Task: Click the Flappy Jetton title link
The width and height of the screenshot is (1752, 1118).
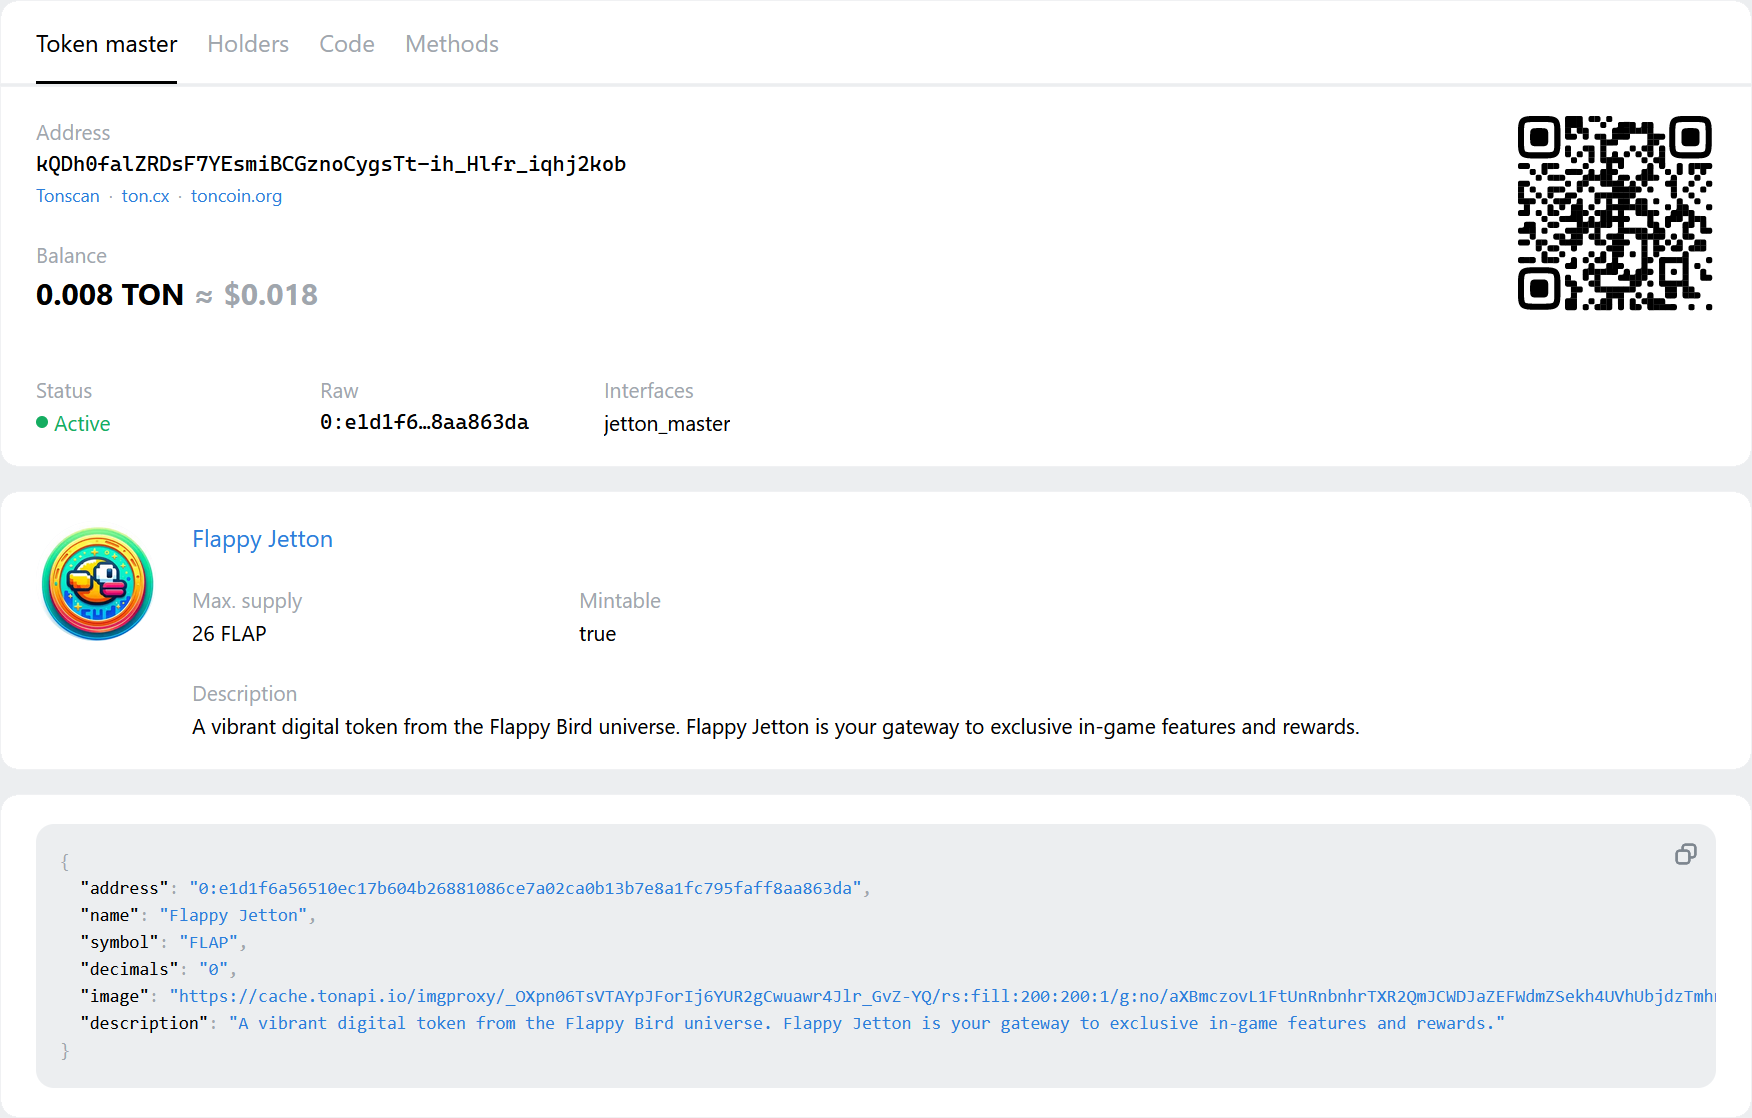Action: coord(262,539)
